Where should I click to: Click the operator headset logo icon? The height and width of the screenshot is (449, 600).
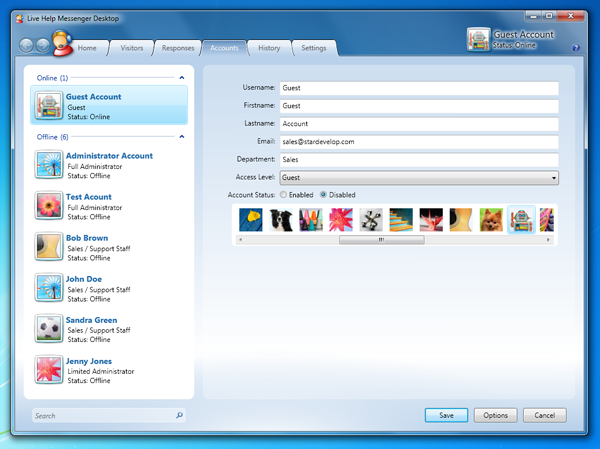[62, 43]
